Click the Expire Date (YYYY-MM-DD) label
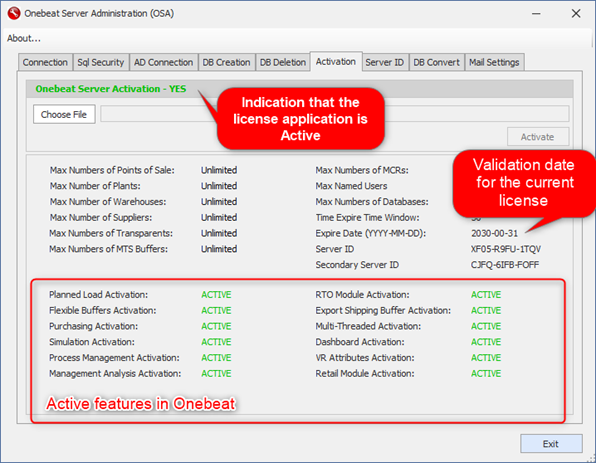Image resolution: width=596 pixels, height=463 pixels. tap(371, 233)
